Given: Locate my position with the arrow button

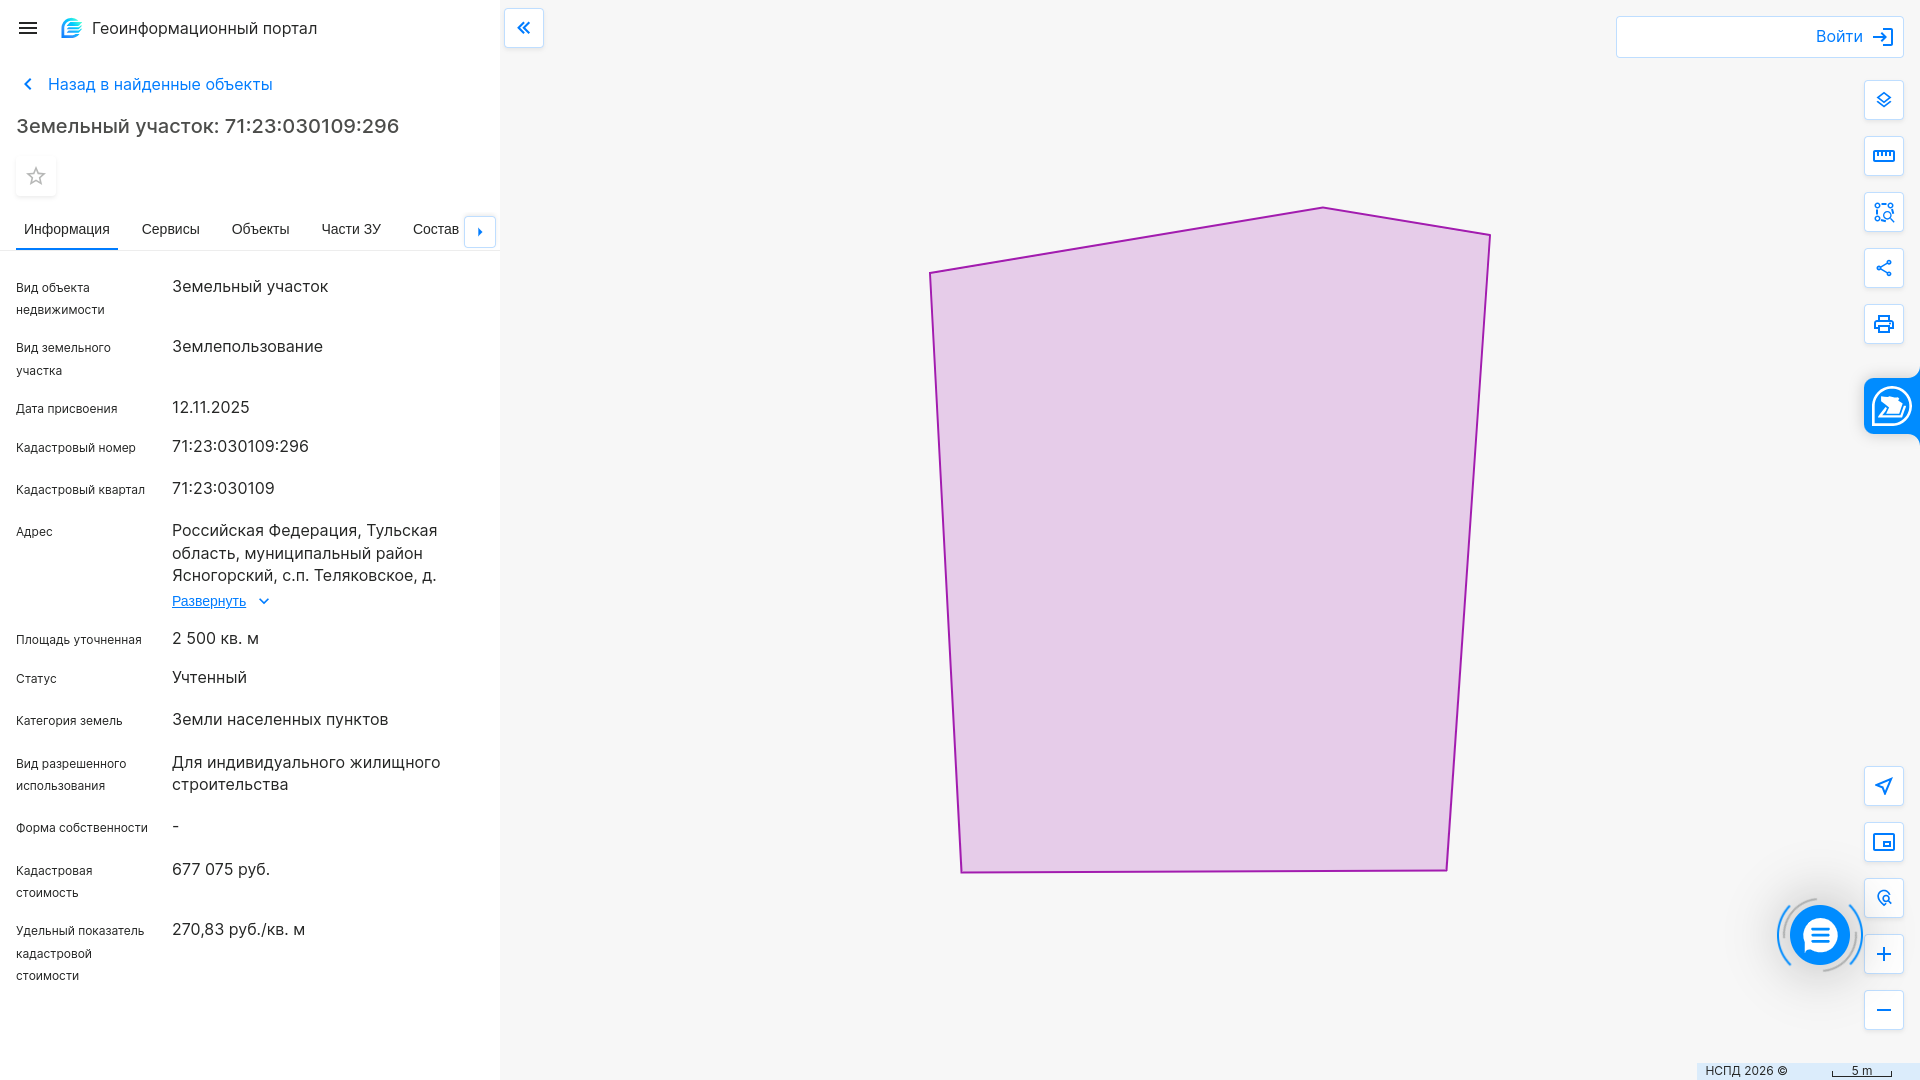Looking at the screenshot, I should 1884,786.
